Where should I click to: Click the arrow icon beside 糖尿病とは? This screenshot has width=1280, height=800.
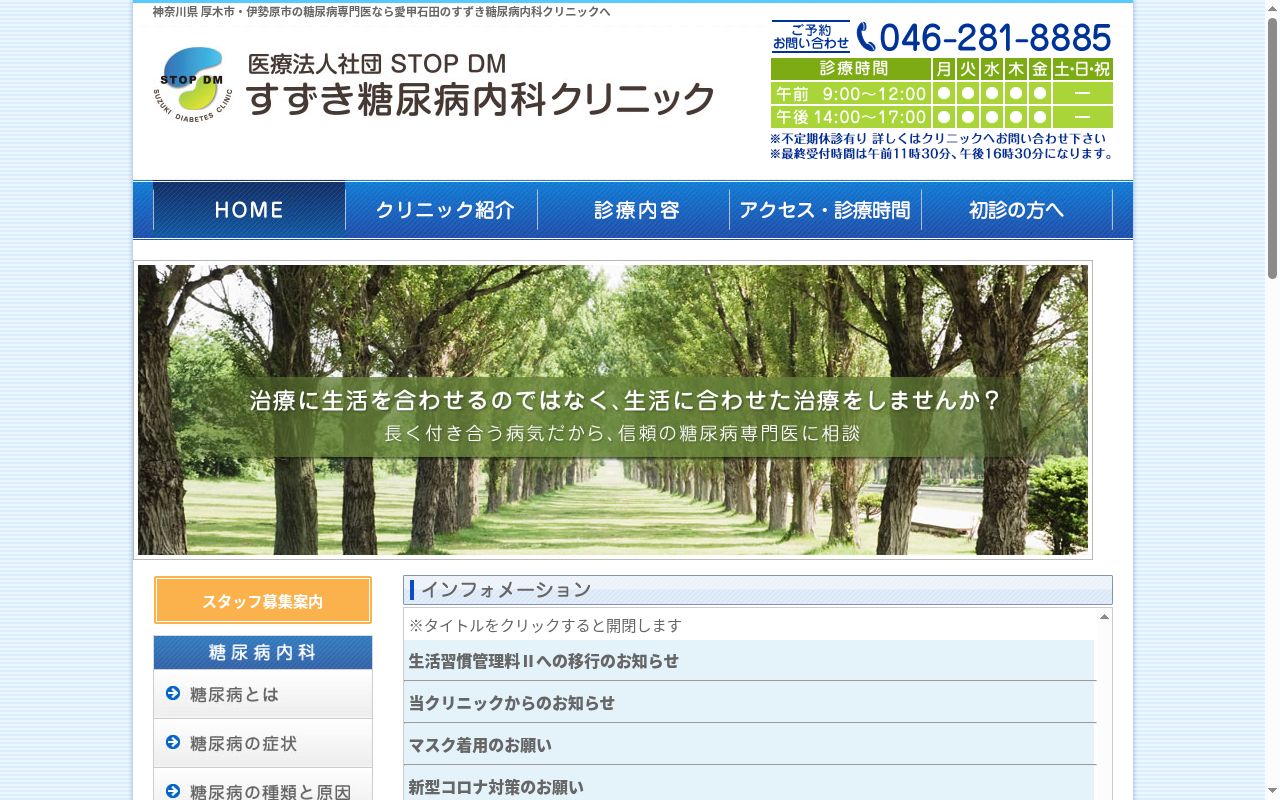pyautogui.click(x=173, y=693)
